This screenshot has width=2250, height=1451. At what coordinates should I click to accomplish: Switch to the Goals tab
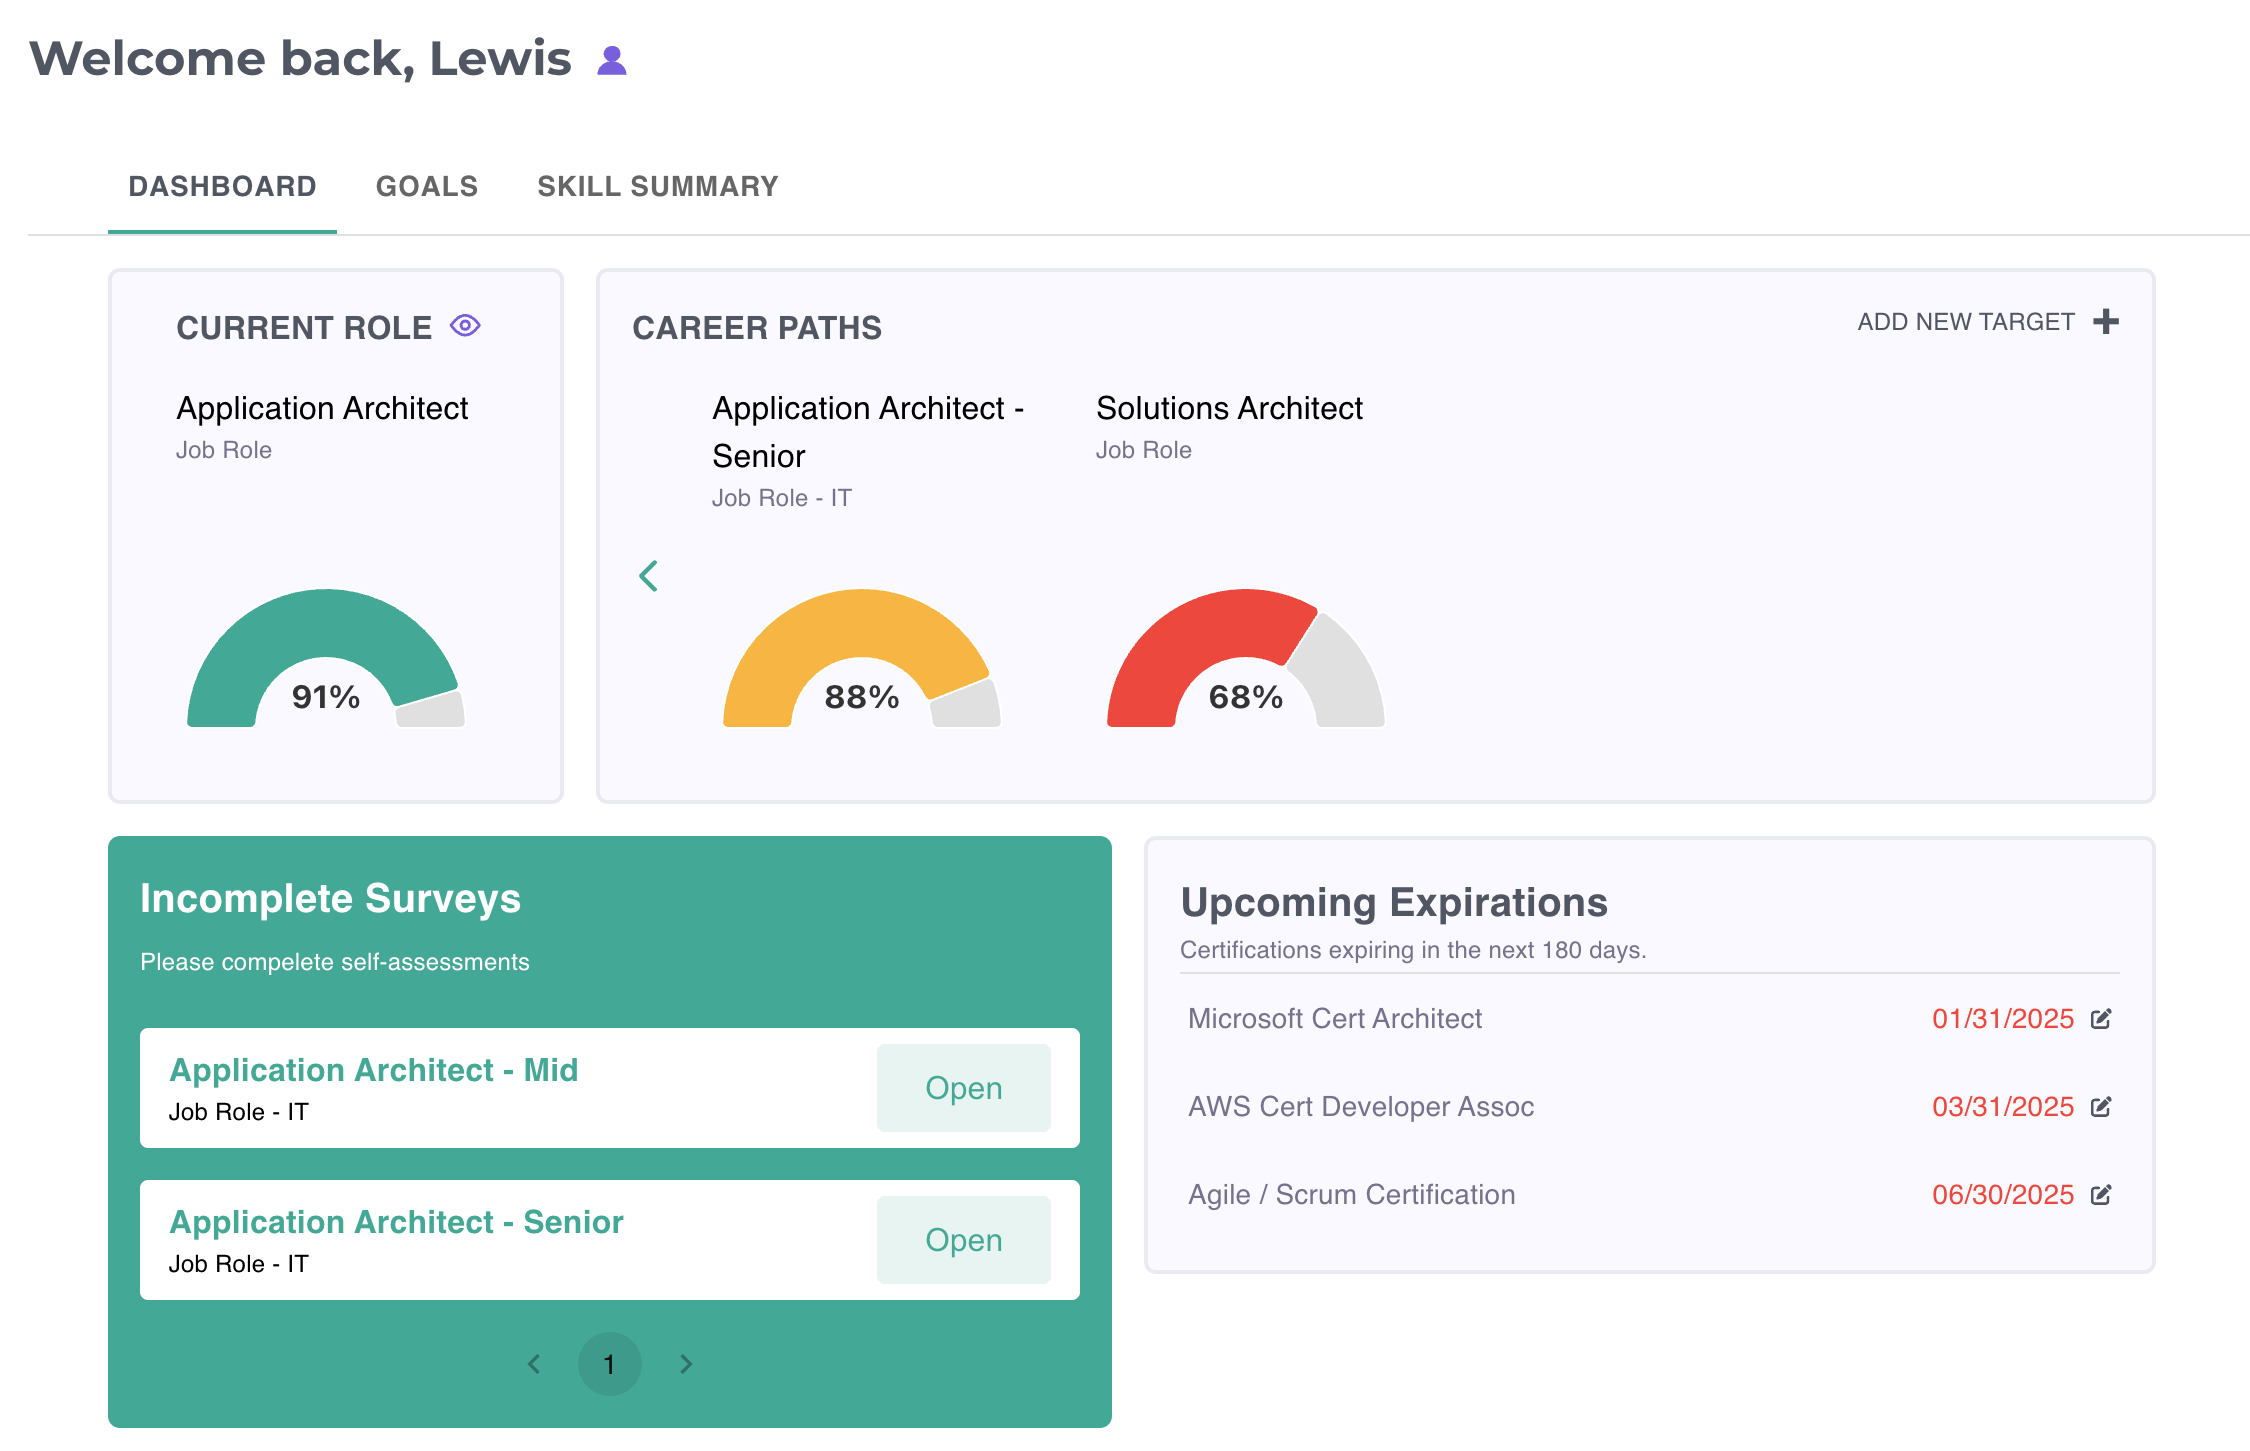427,187
